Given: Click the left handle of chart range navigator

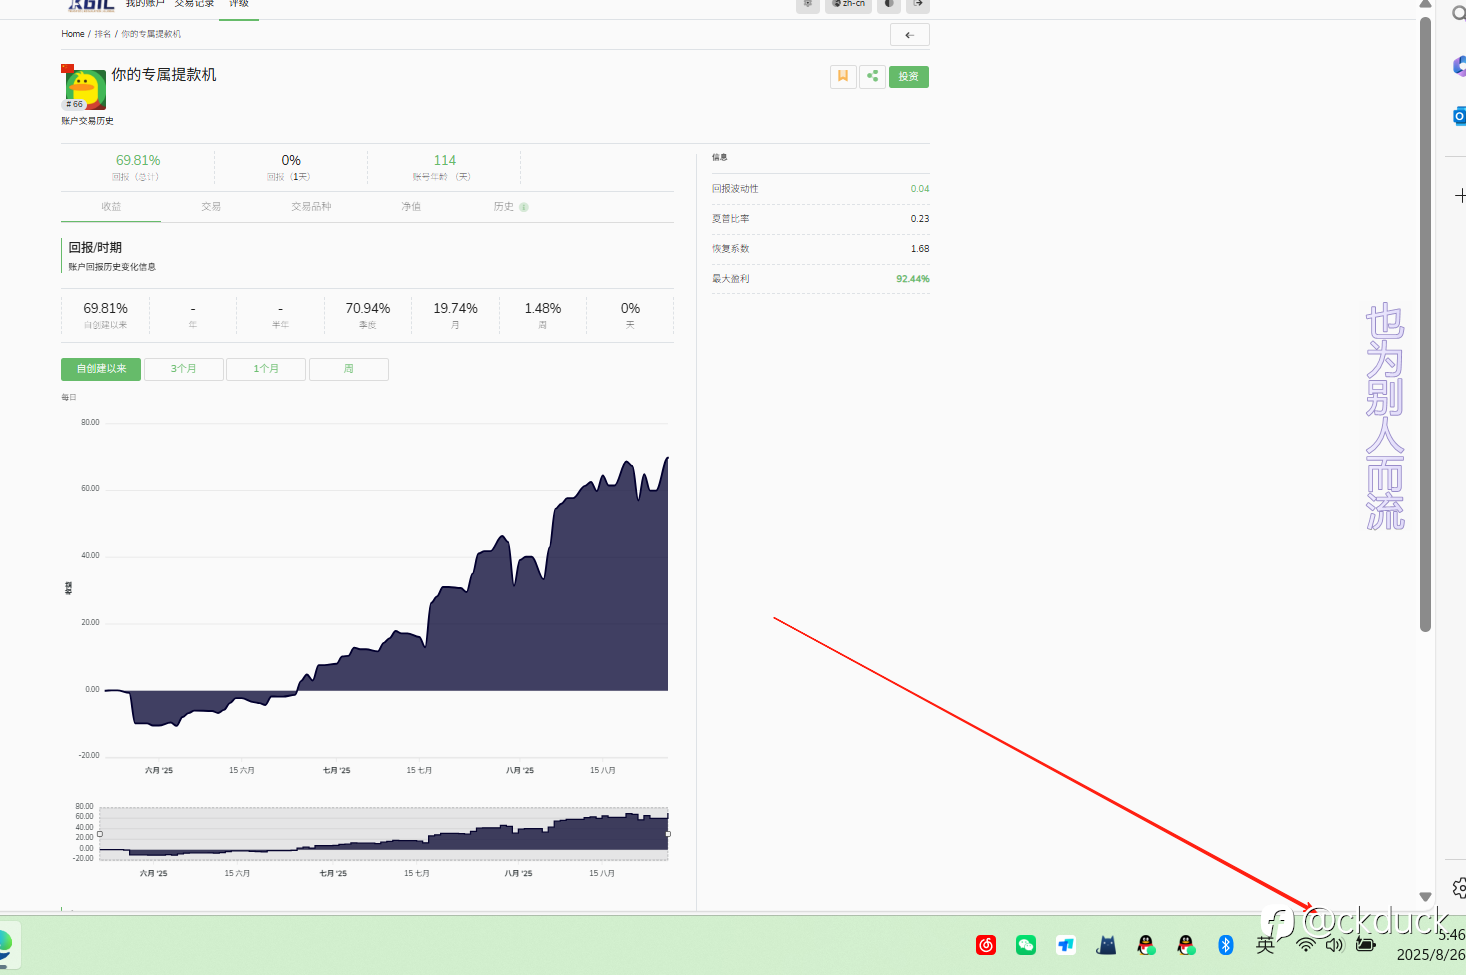Looking at the screenshot, I should tap(100, 834).
